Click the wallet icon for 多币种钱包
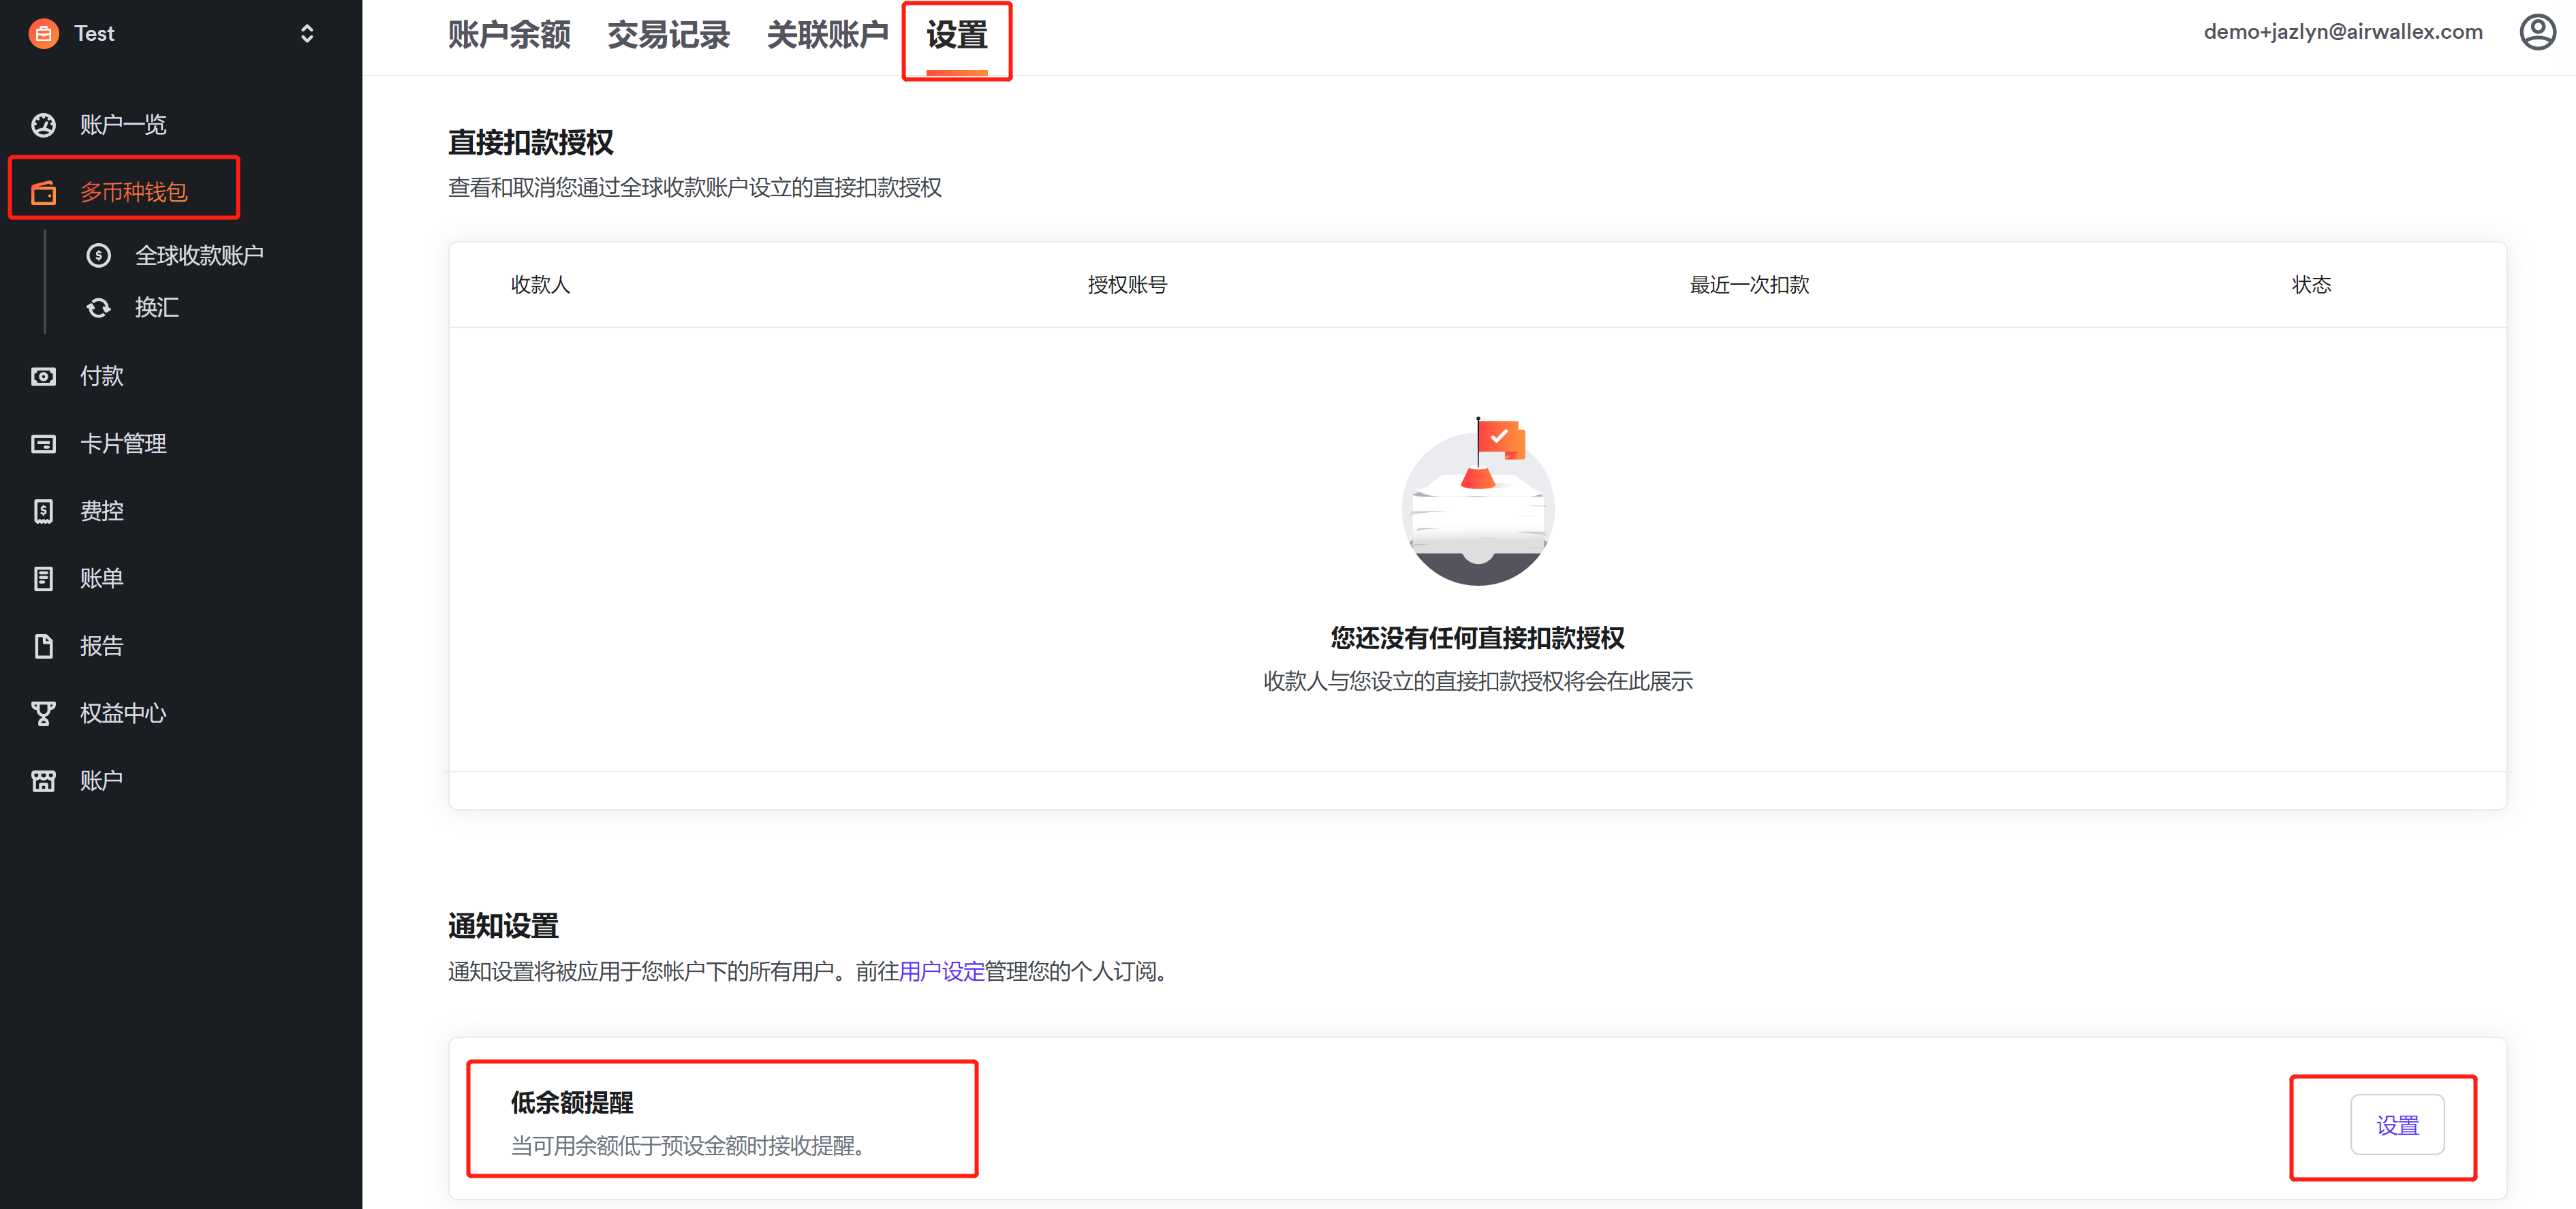 (x=43, y=192)
